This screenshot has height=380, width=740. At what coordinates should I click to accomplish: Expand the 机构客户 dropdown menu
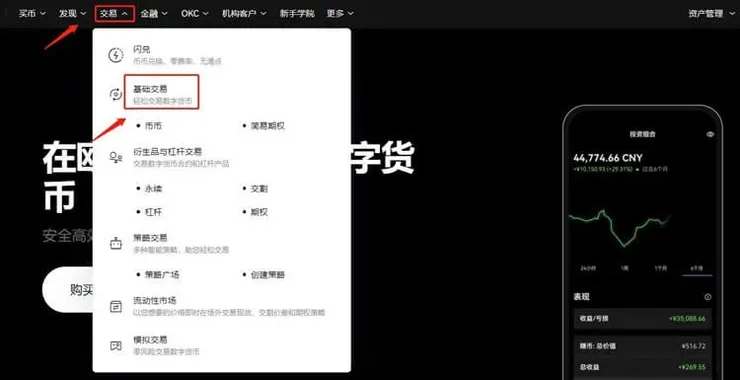click(244, 14)
